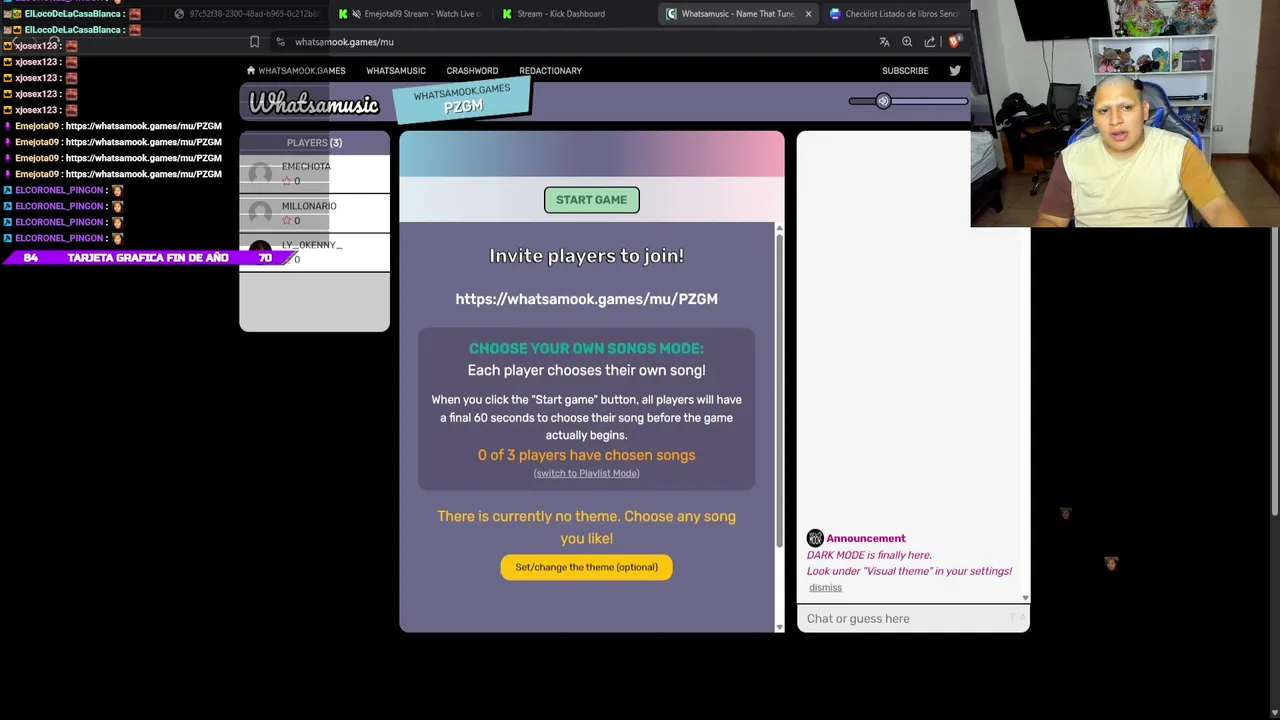Image resolution: width=1280 pixels, height=720 pixels.
Task: Switch to the 97c52f38 browser tab
Action: pos(246,14)
